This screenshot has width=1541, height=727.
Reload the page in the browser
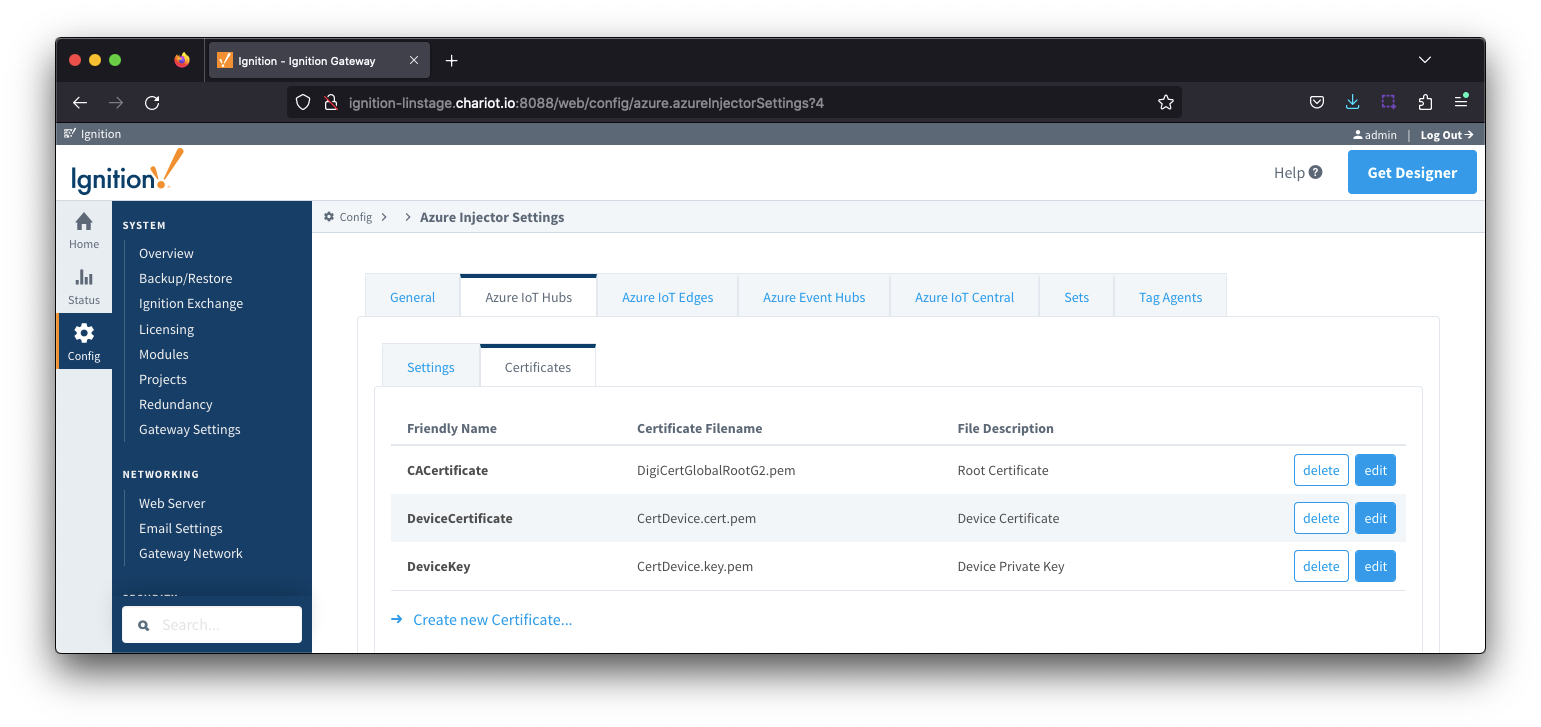click(x=152, y=102)
